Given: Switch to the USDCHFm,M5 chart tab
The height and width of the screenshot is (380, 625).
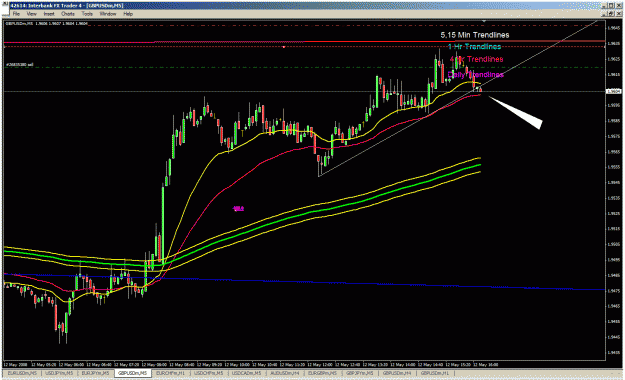Looking at the screenshot, I should 208,373.
